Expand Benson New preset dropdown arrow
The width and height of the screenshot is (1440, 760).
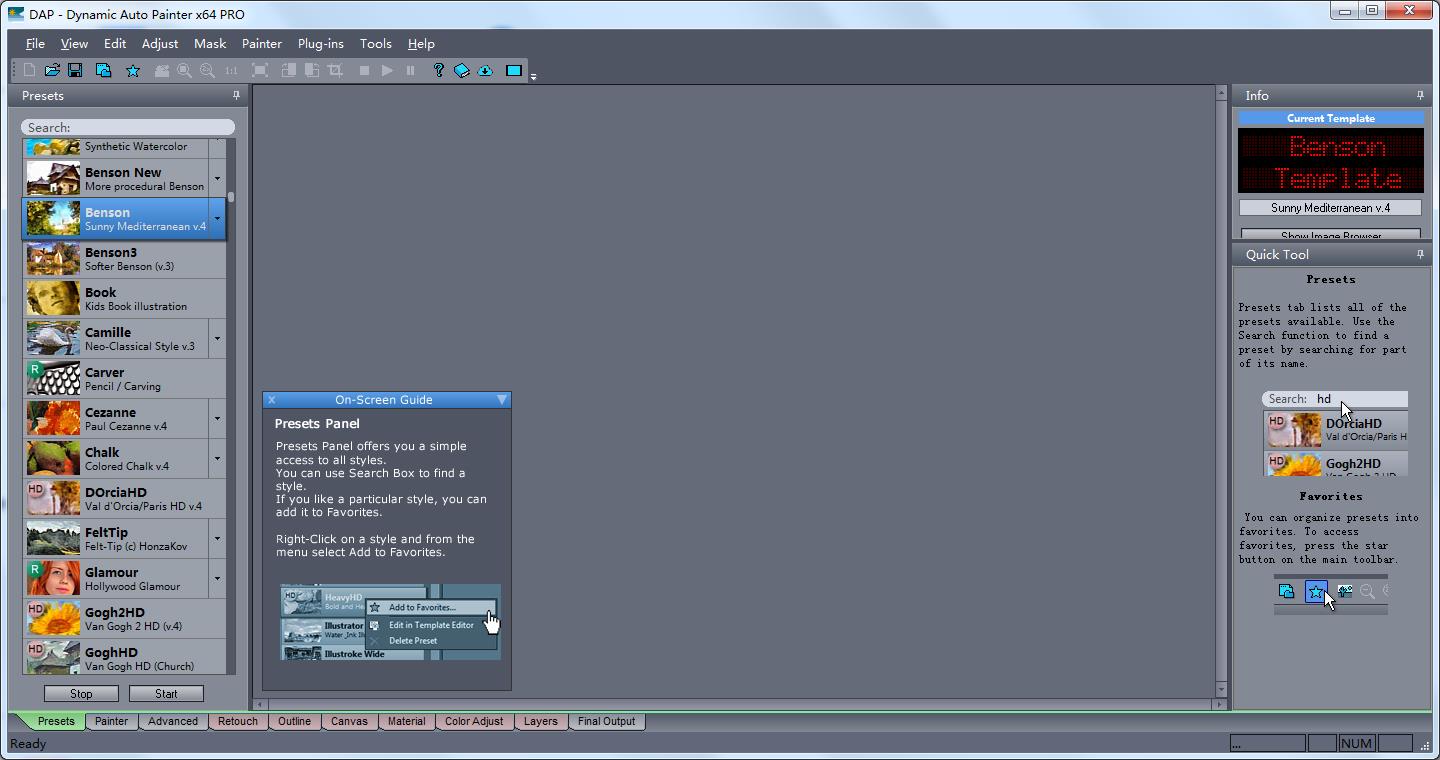(217, 179)
